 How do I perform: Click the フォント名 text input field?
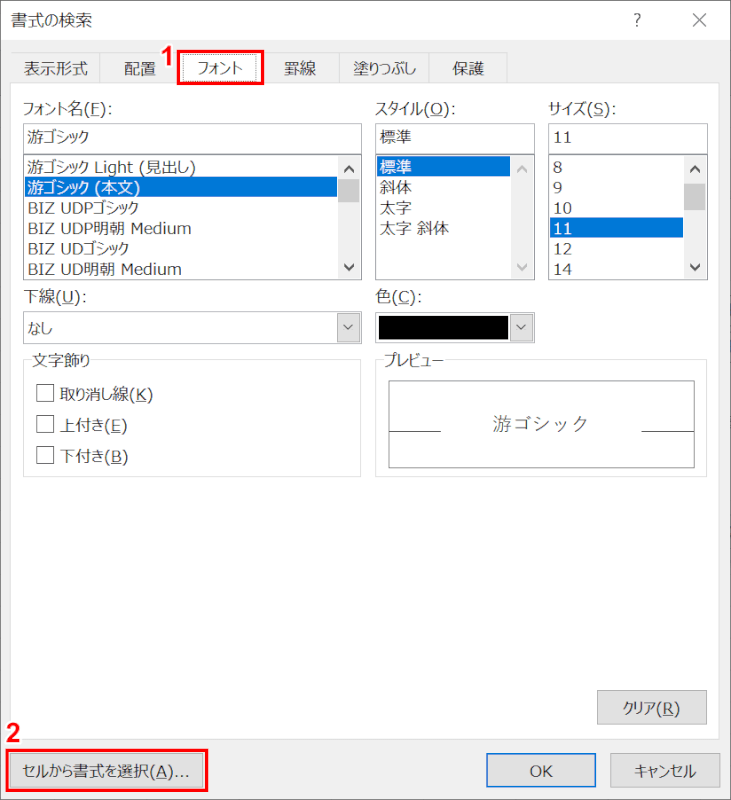click(x=191, y=137)
